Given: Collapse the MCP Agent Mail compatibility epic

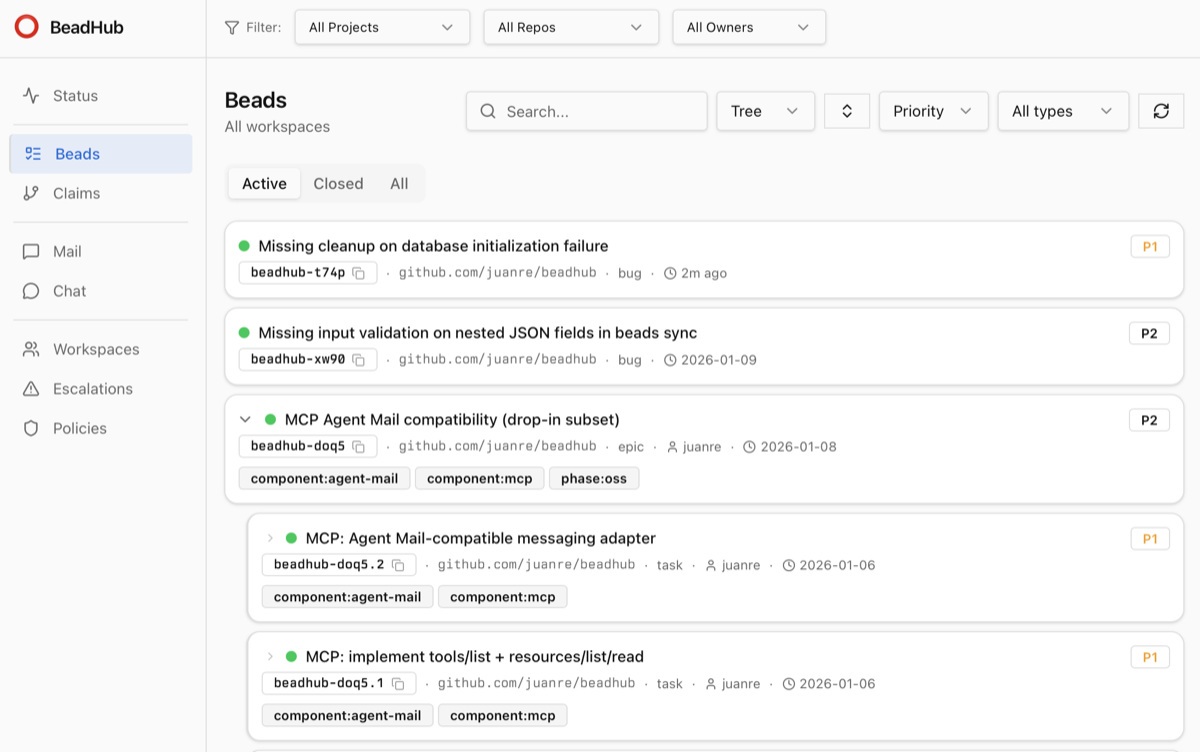Looking at the screenshot, I should [x=245, y=420].
